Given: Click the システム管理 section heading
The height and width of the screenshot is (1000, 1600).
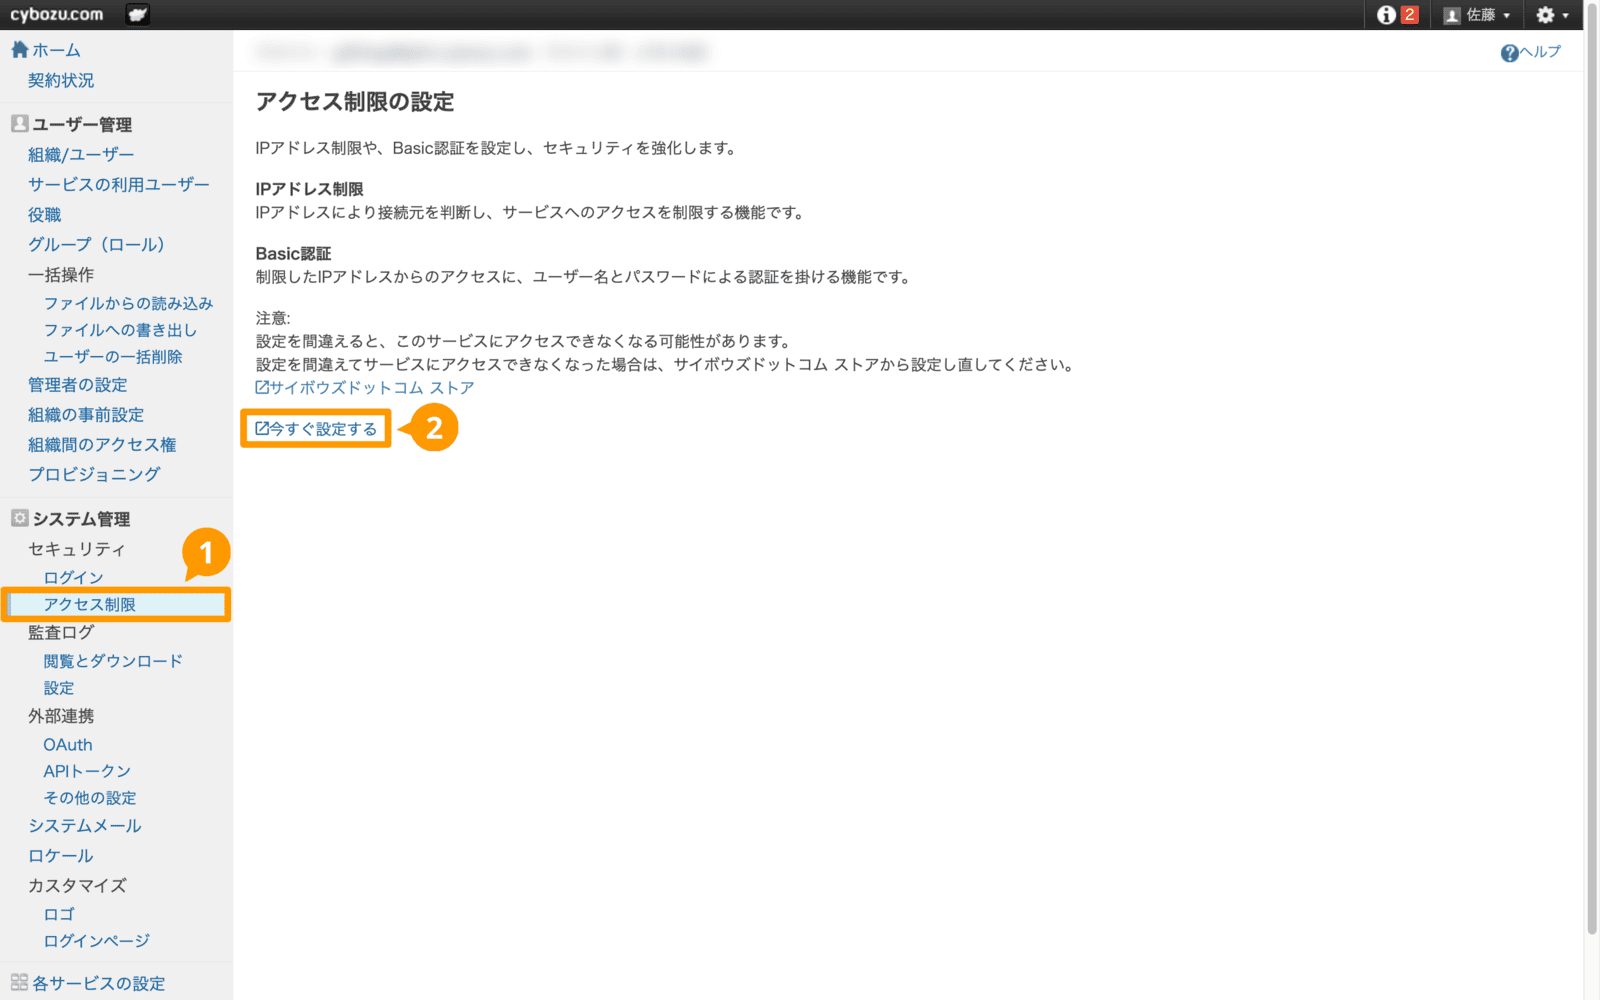Looking at the screenshot, I should (81, 519).
